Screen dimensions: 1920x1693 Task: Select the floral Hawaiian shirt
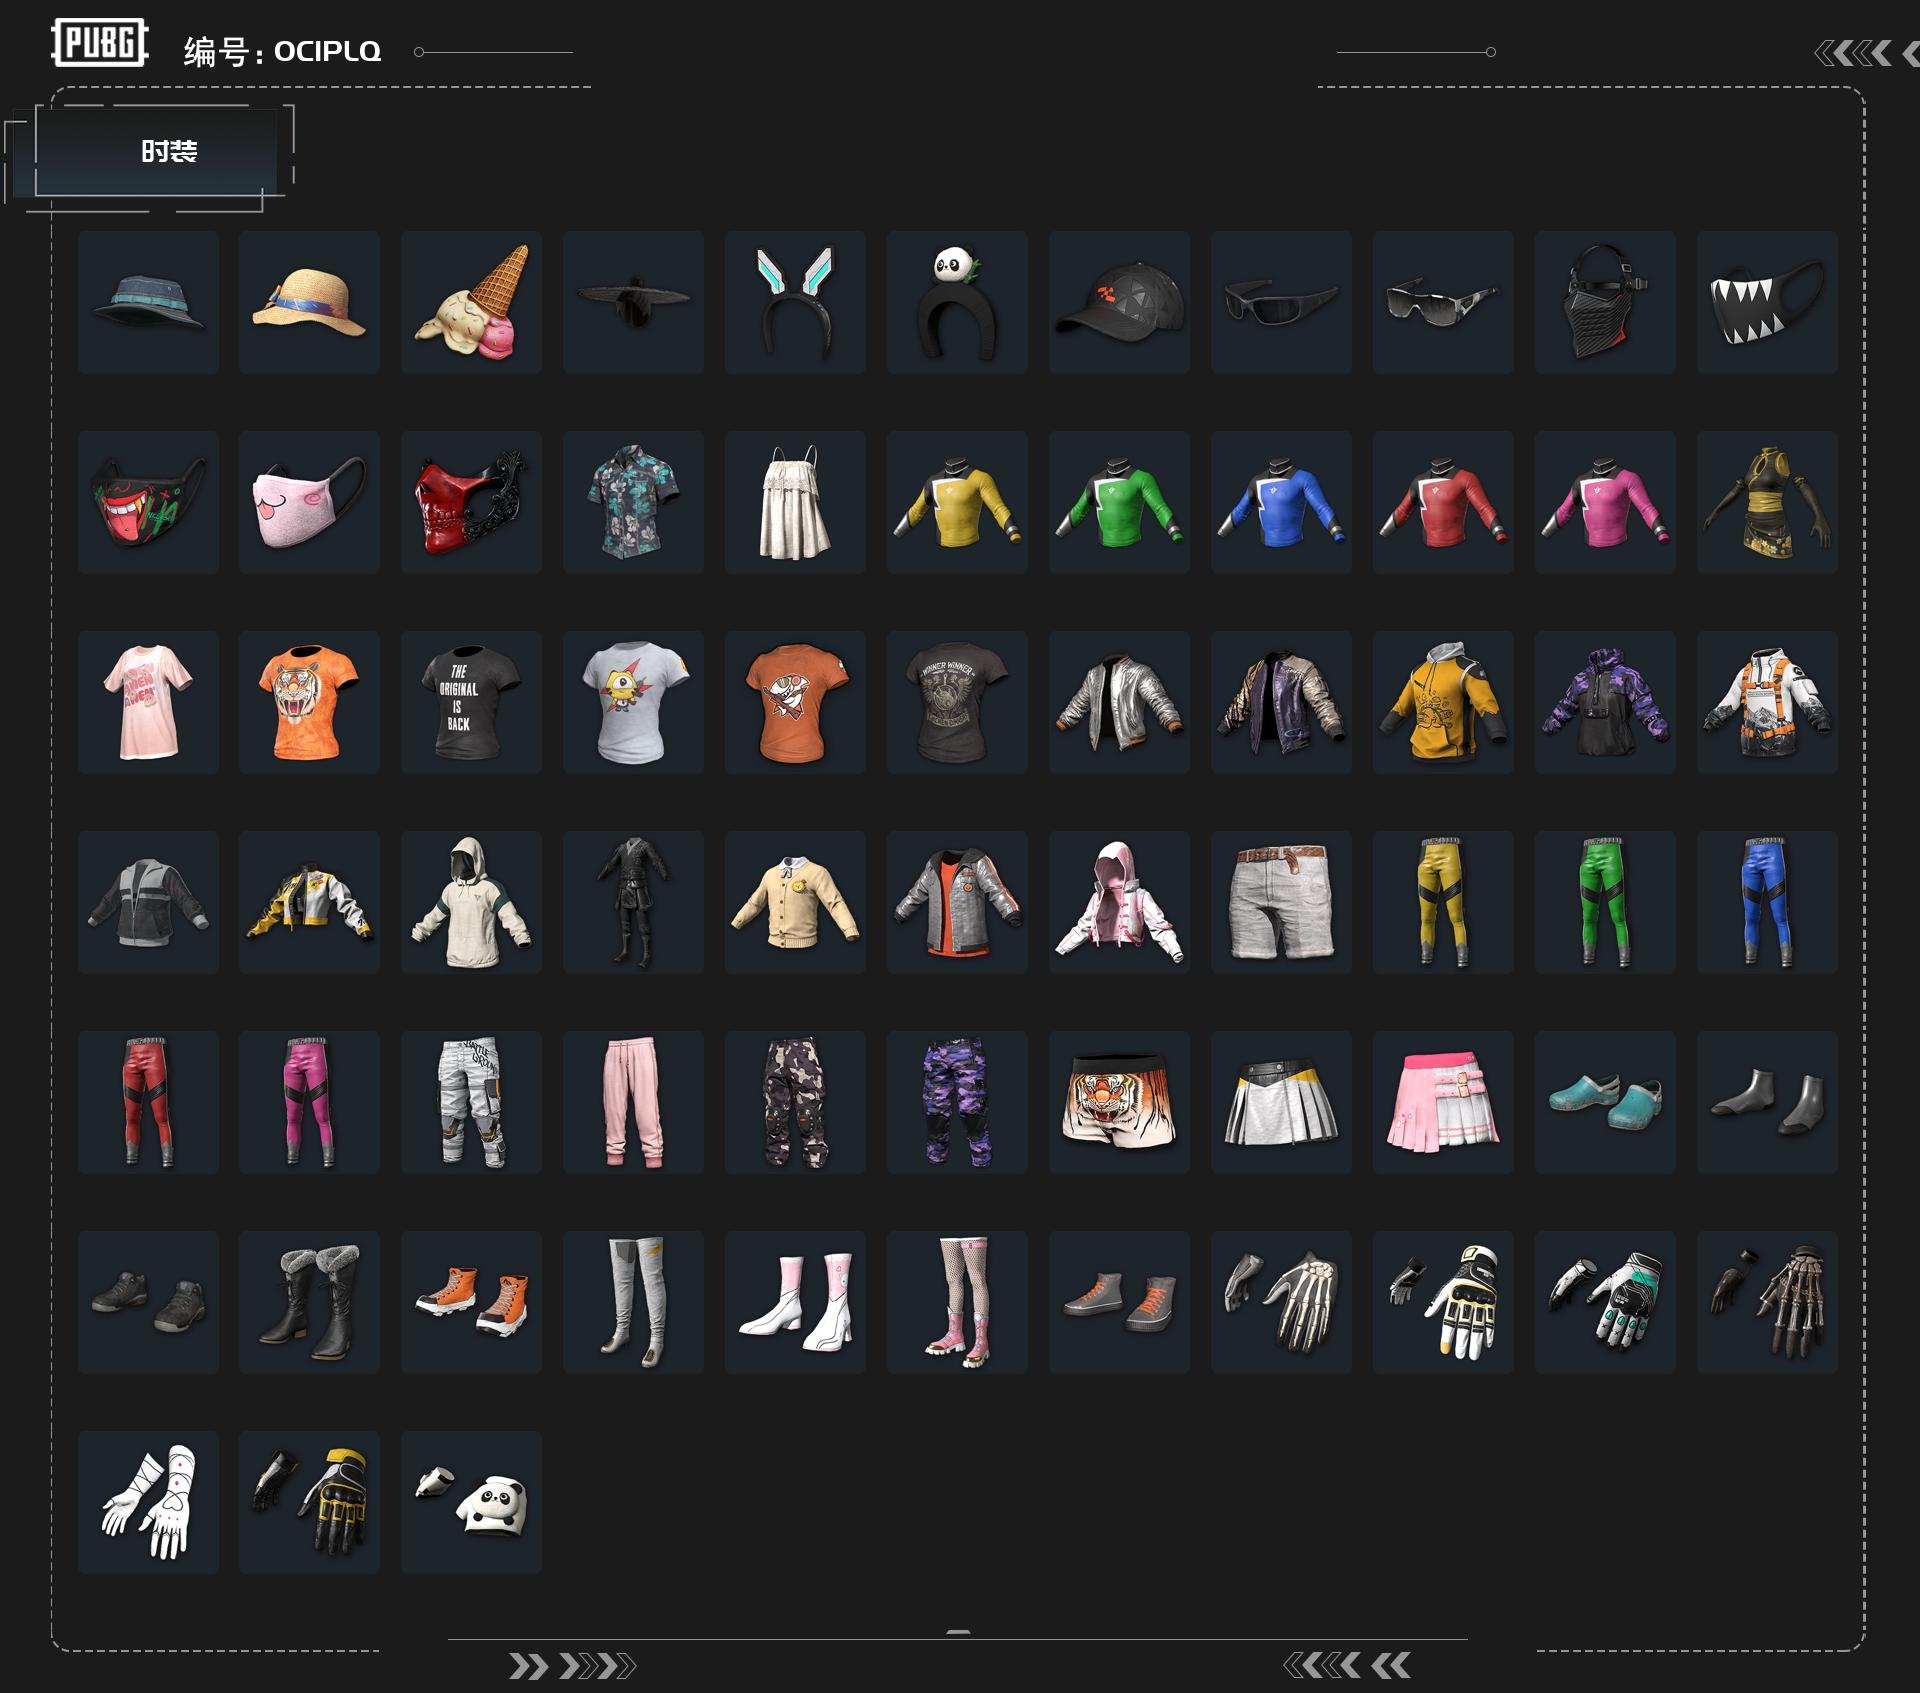(x=633, y=502)
